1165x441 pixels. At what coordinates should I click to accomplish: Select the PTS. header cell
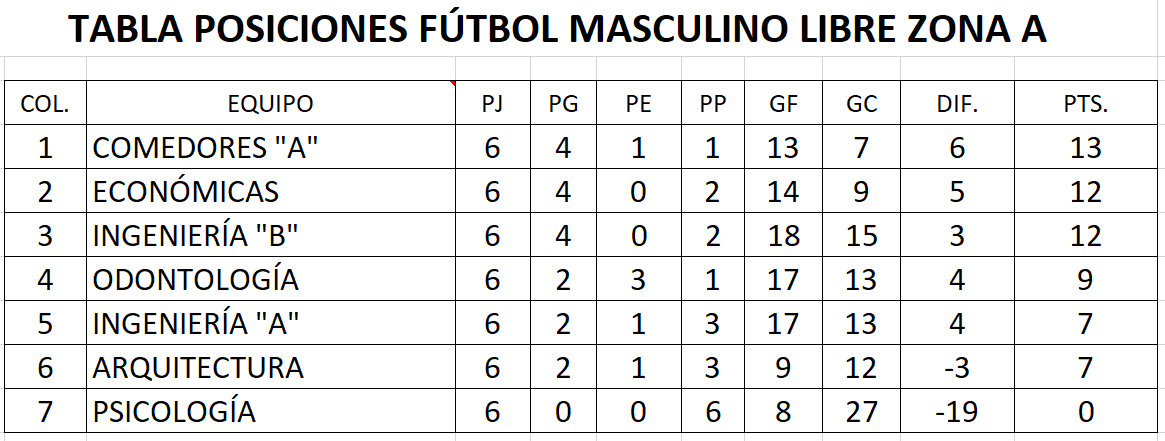click(x=1085, y=103)
